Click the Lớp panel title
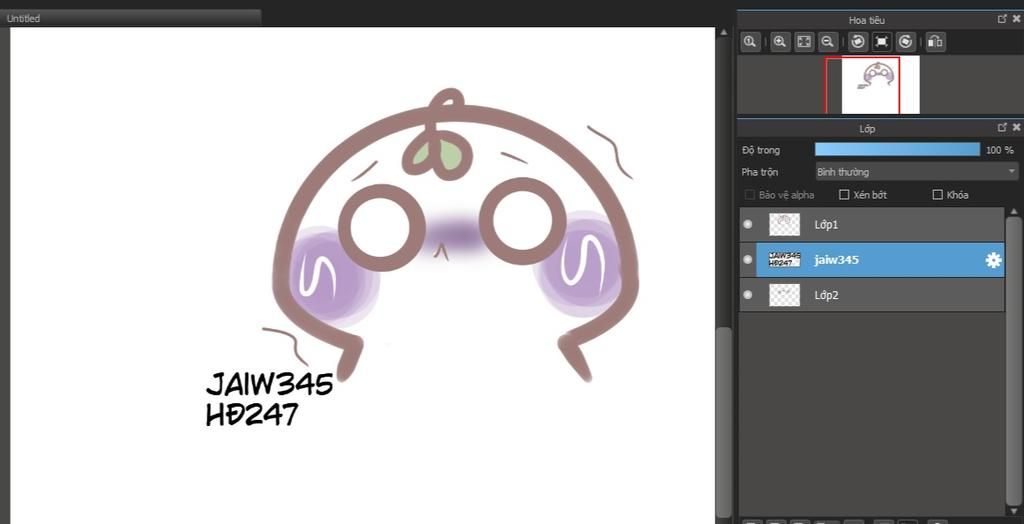Image resolution: width=1024 pixels, height=524 pixels. pyautogui.click(x=867, y=129)
